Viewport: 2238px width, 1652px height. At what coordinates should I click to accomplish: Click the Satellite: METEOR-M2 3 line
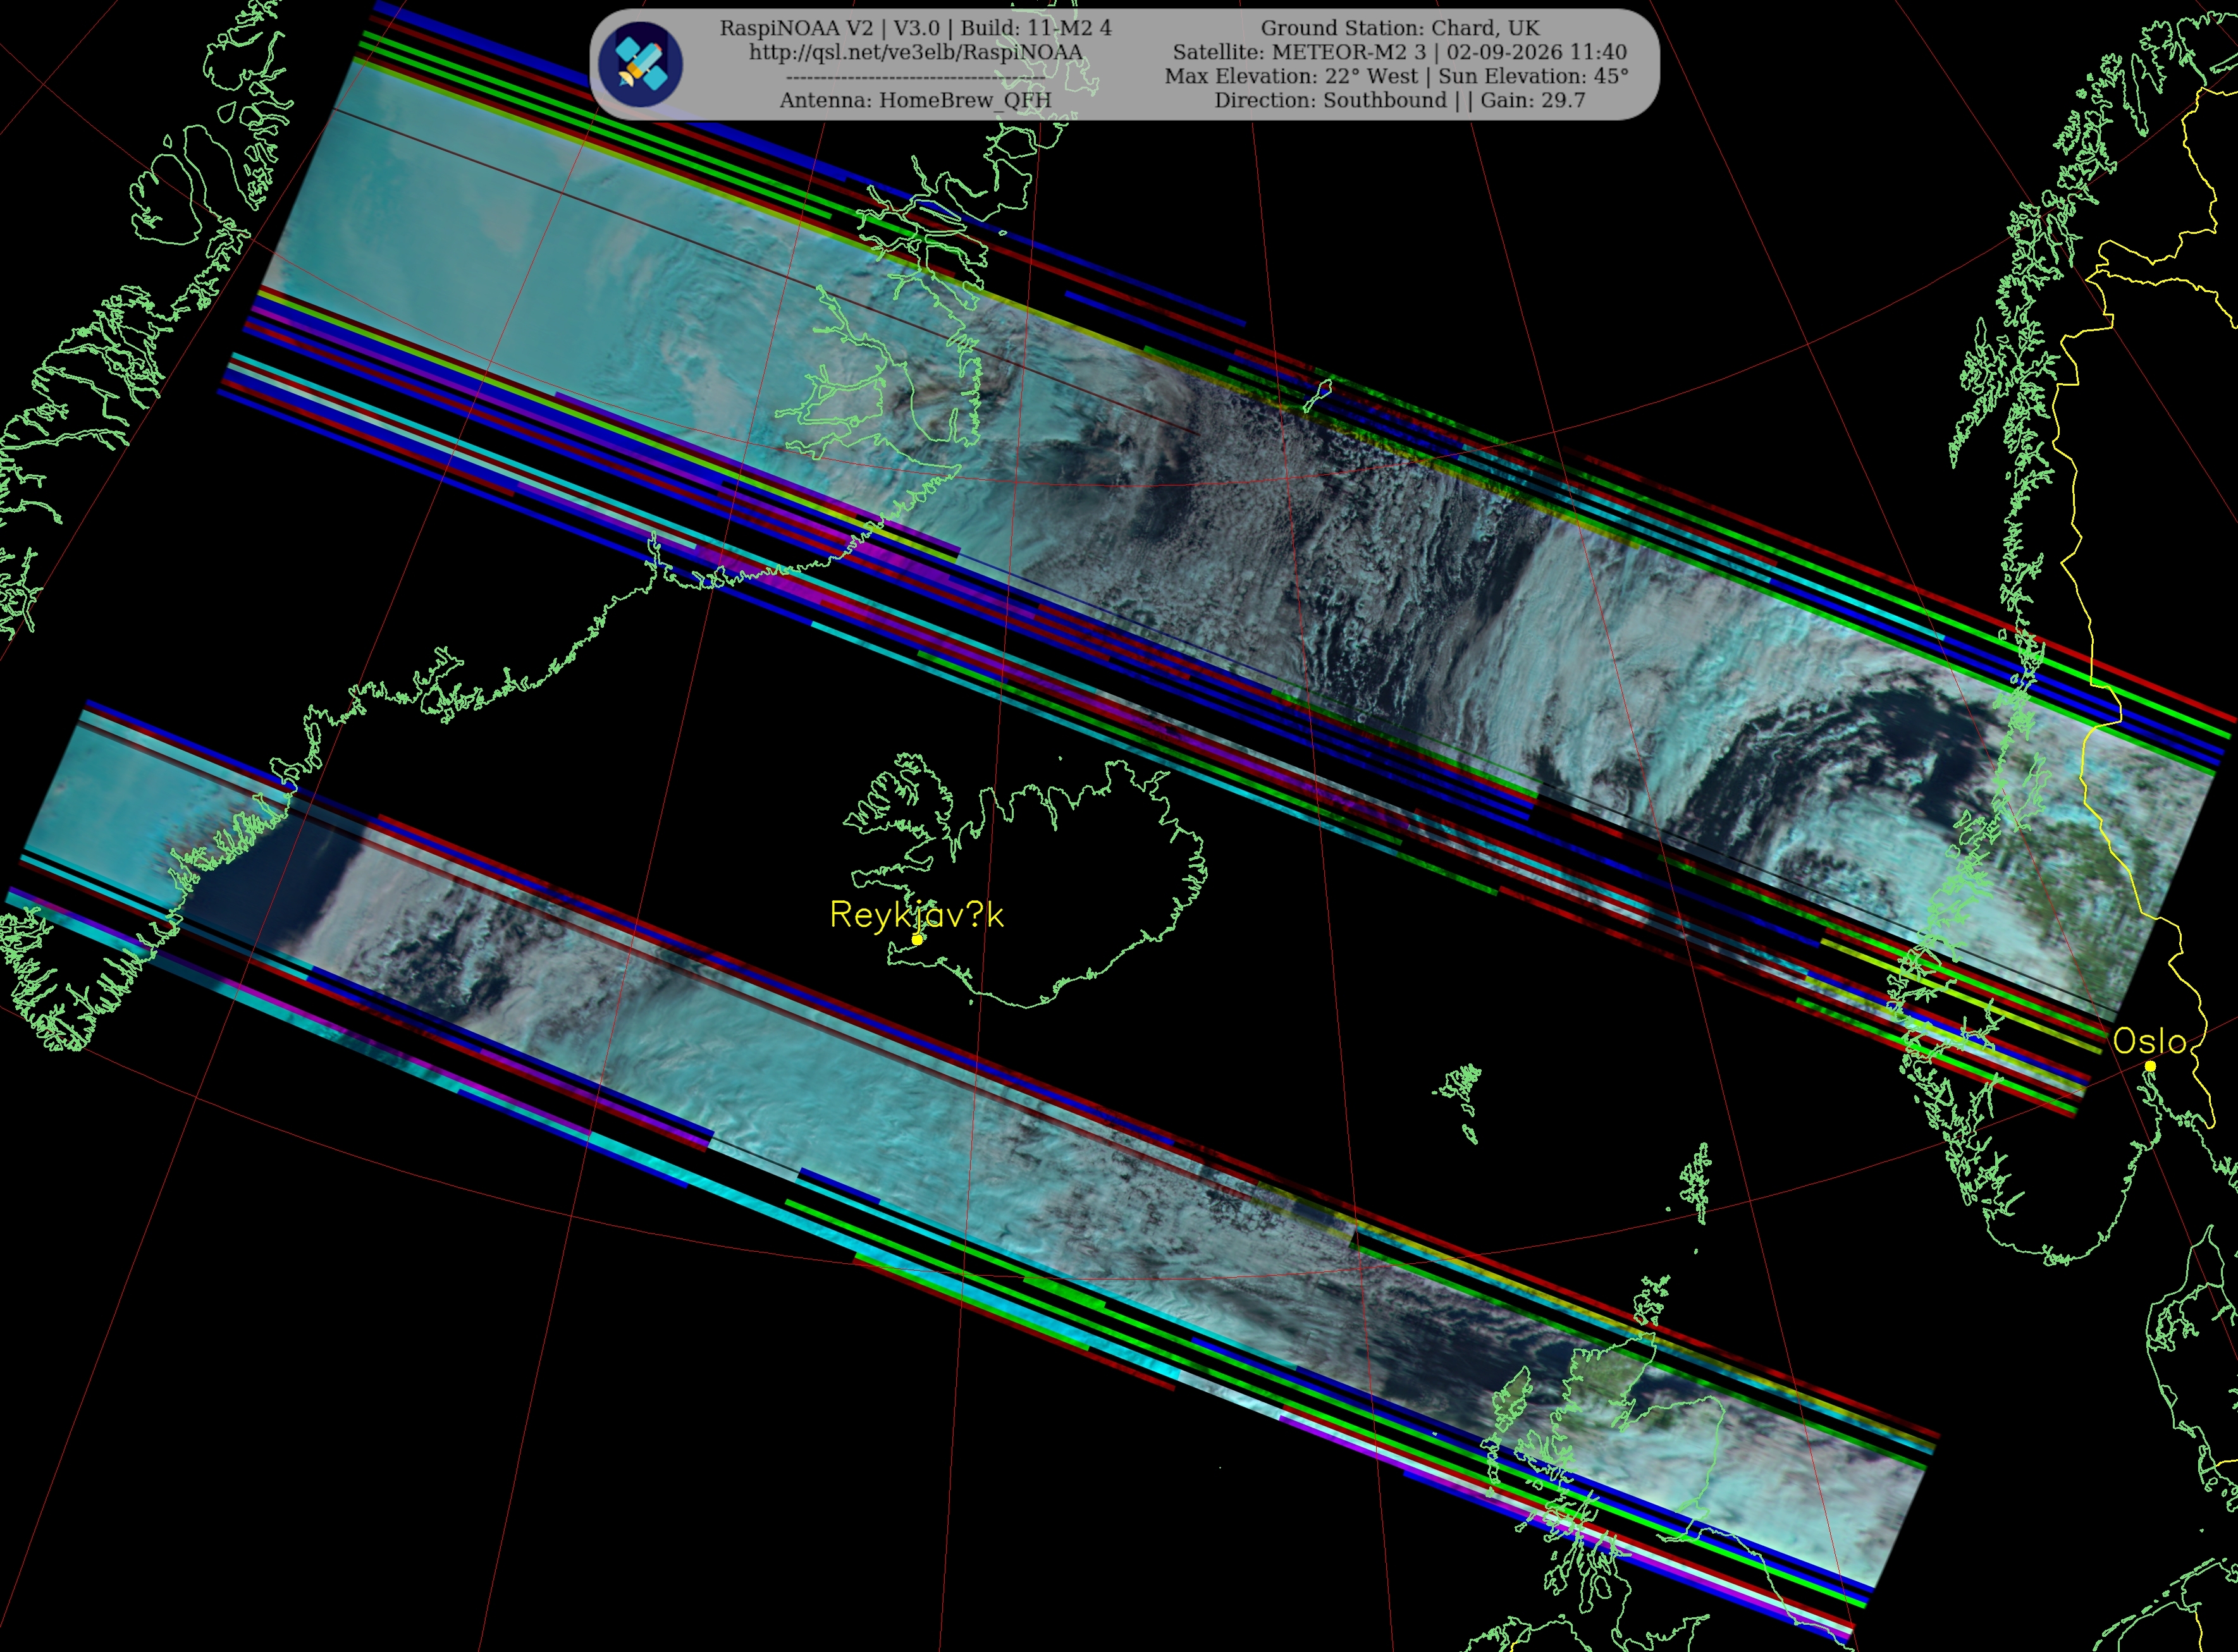tap(1400, 52)
